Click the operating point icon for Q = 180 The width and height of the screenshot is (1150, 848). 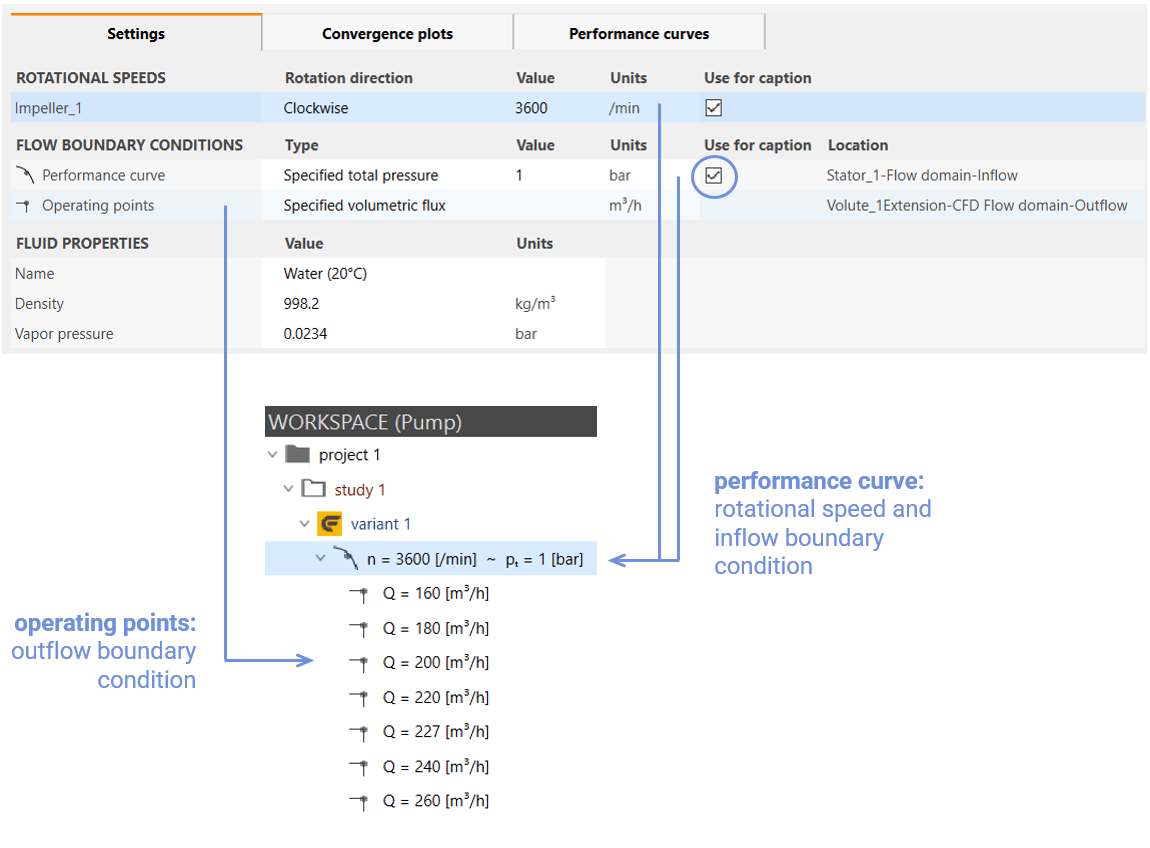pyautogui.click(x=359, y=629)
